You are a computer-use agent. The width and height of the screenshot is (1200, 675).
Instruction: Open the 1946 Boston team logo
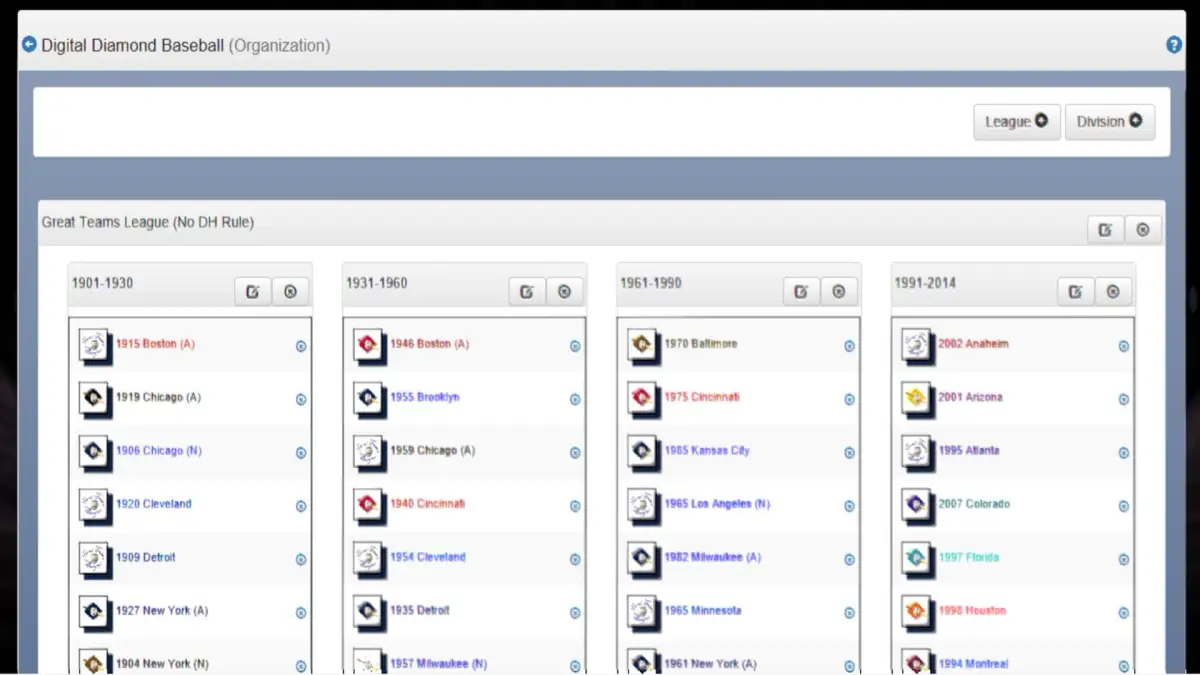click(368, 345)
